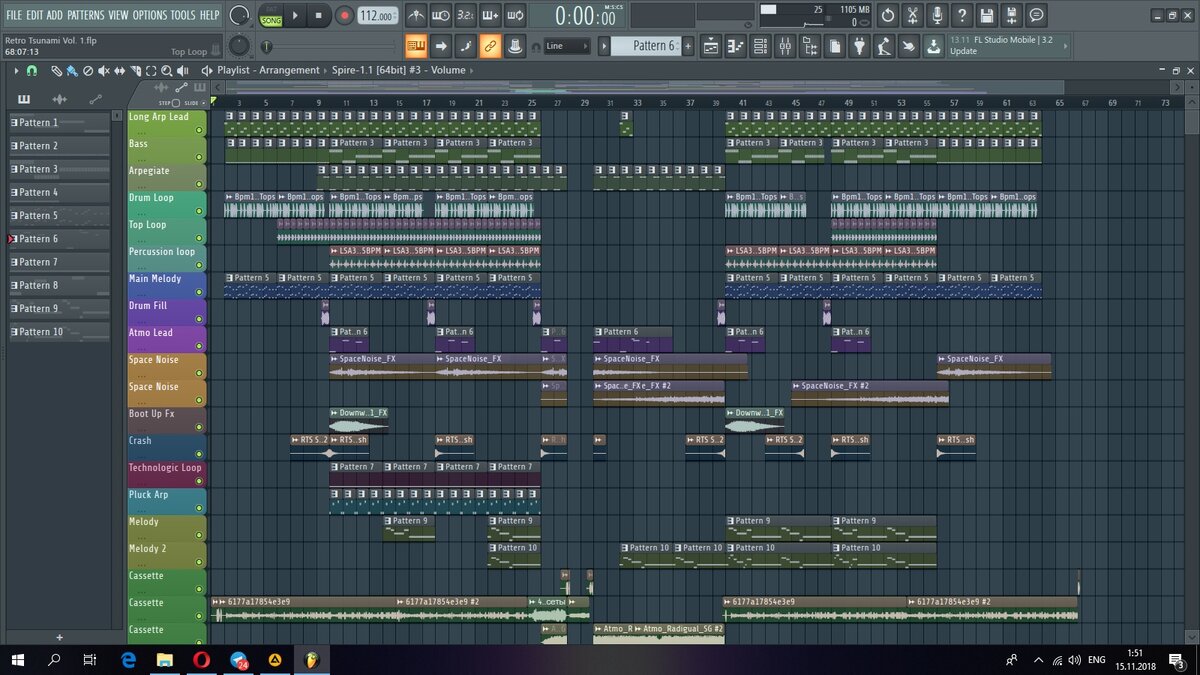Open the PATTERNS menu

(85, 15)
